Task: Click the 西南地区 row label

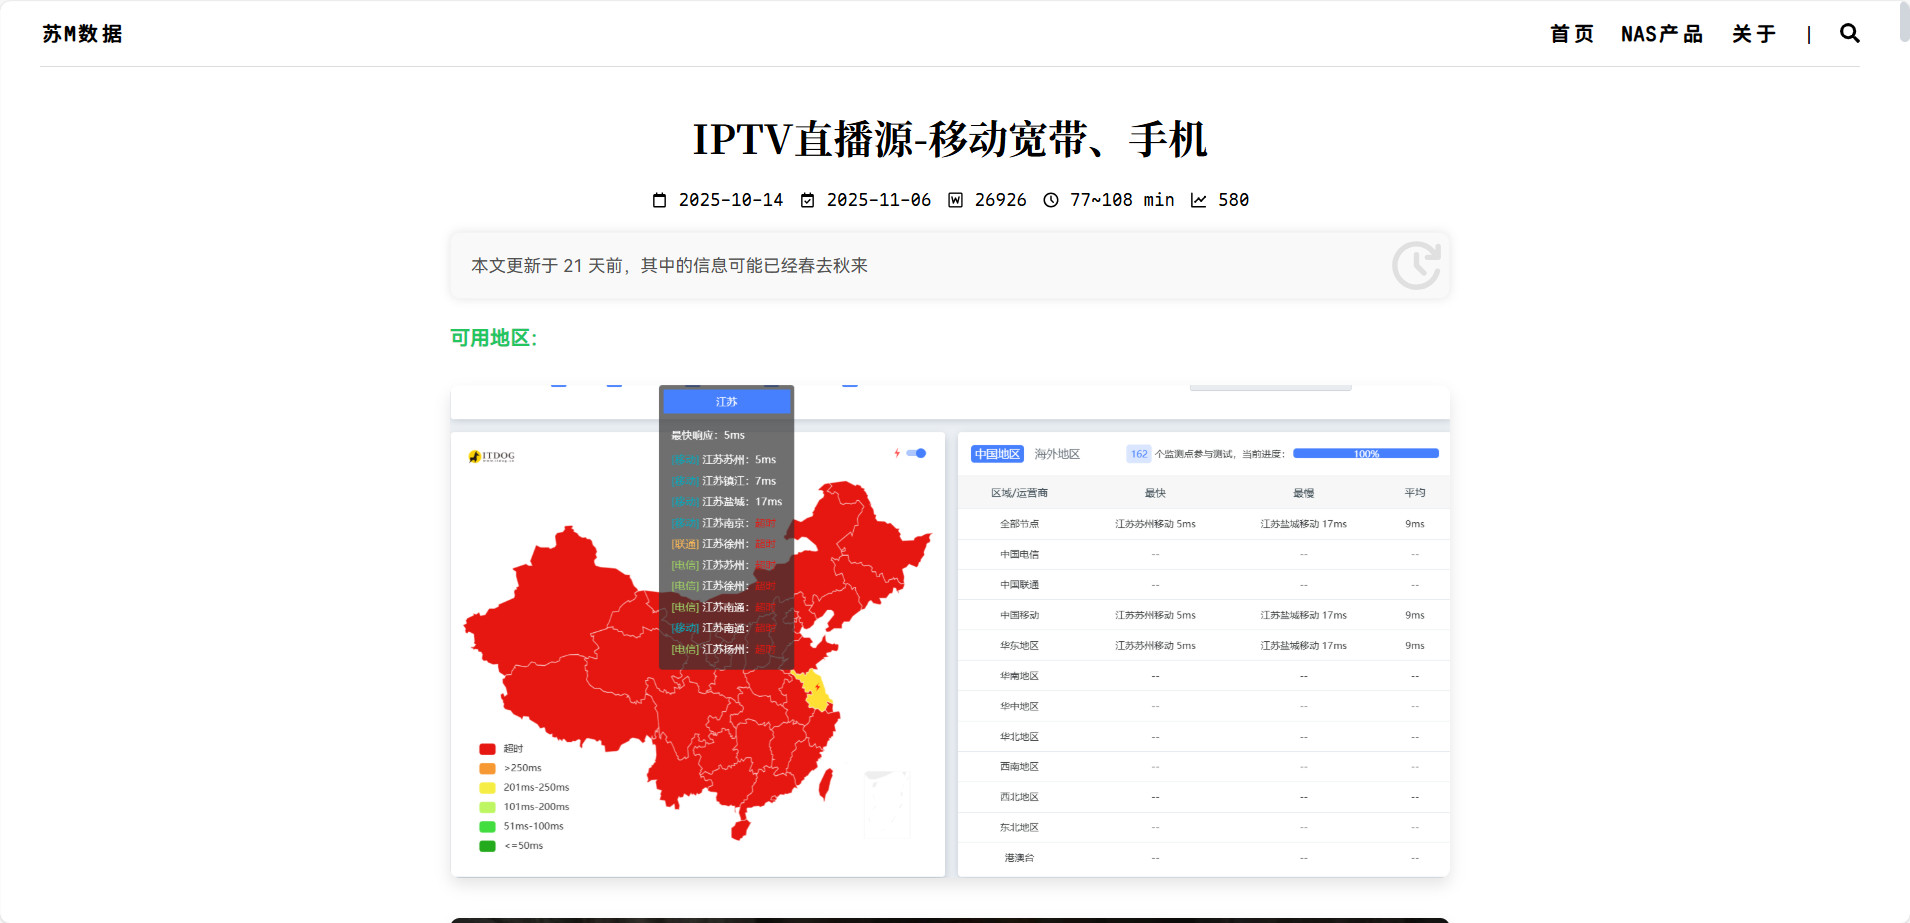Action: [x=1019, y=767]
